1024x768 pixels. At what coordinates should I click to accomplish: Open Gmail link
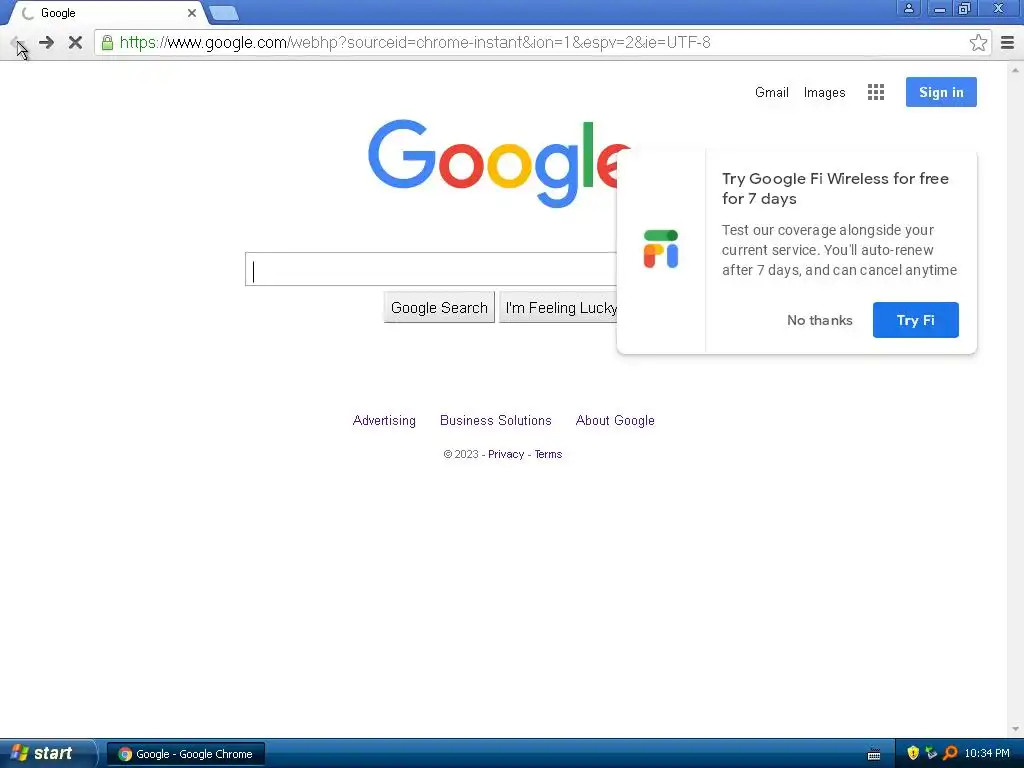[x=771, y=92]
